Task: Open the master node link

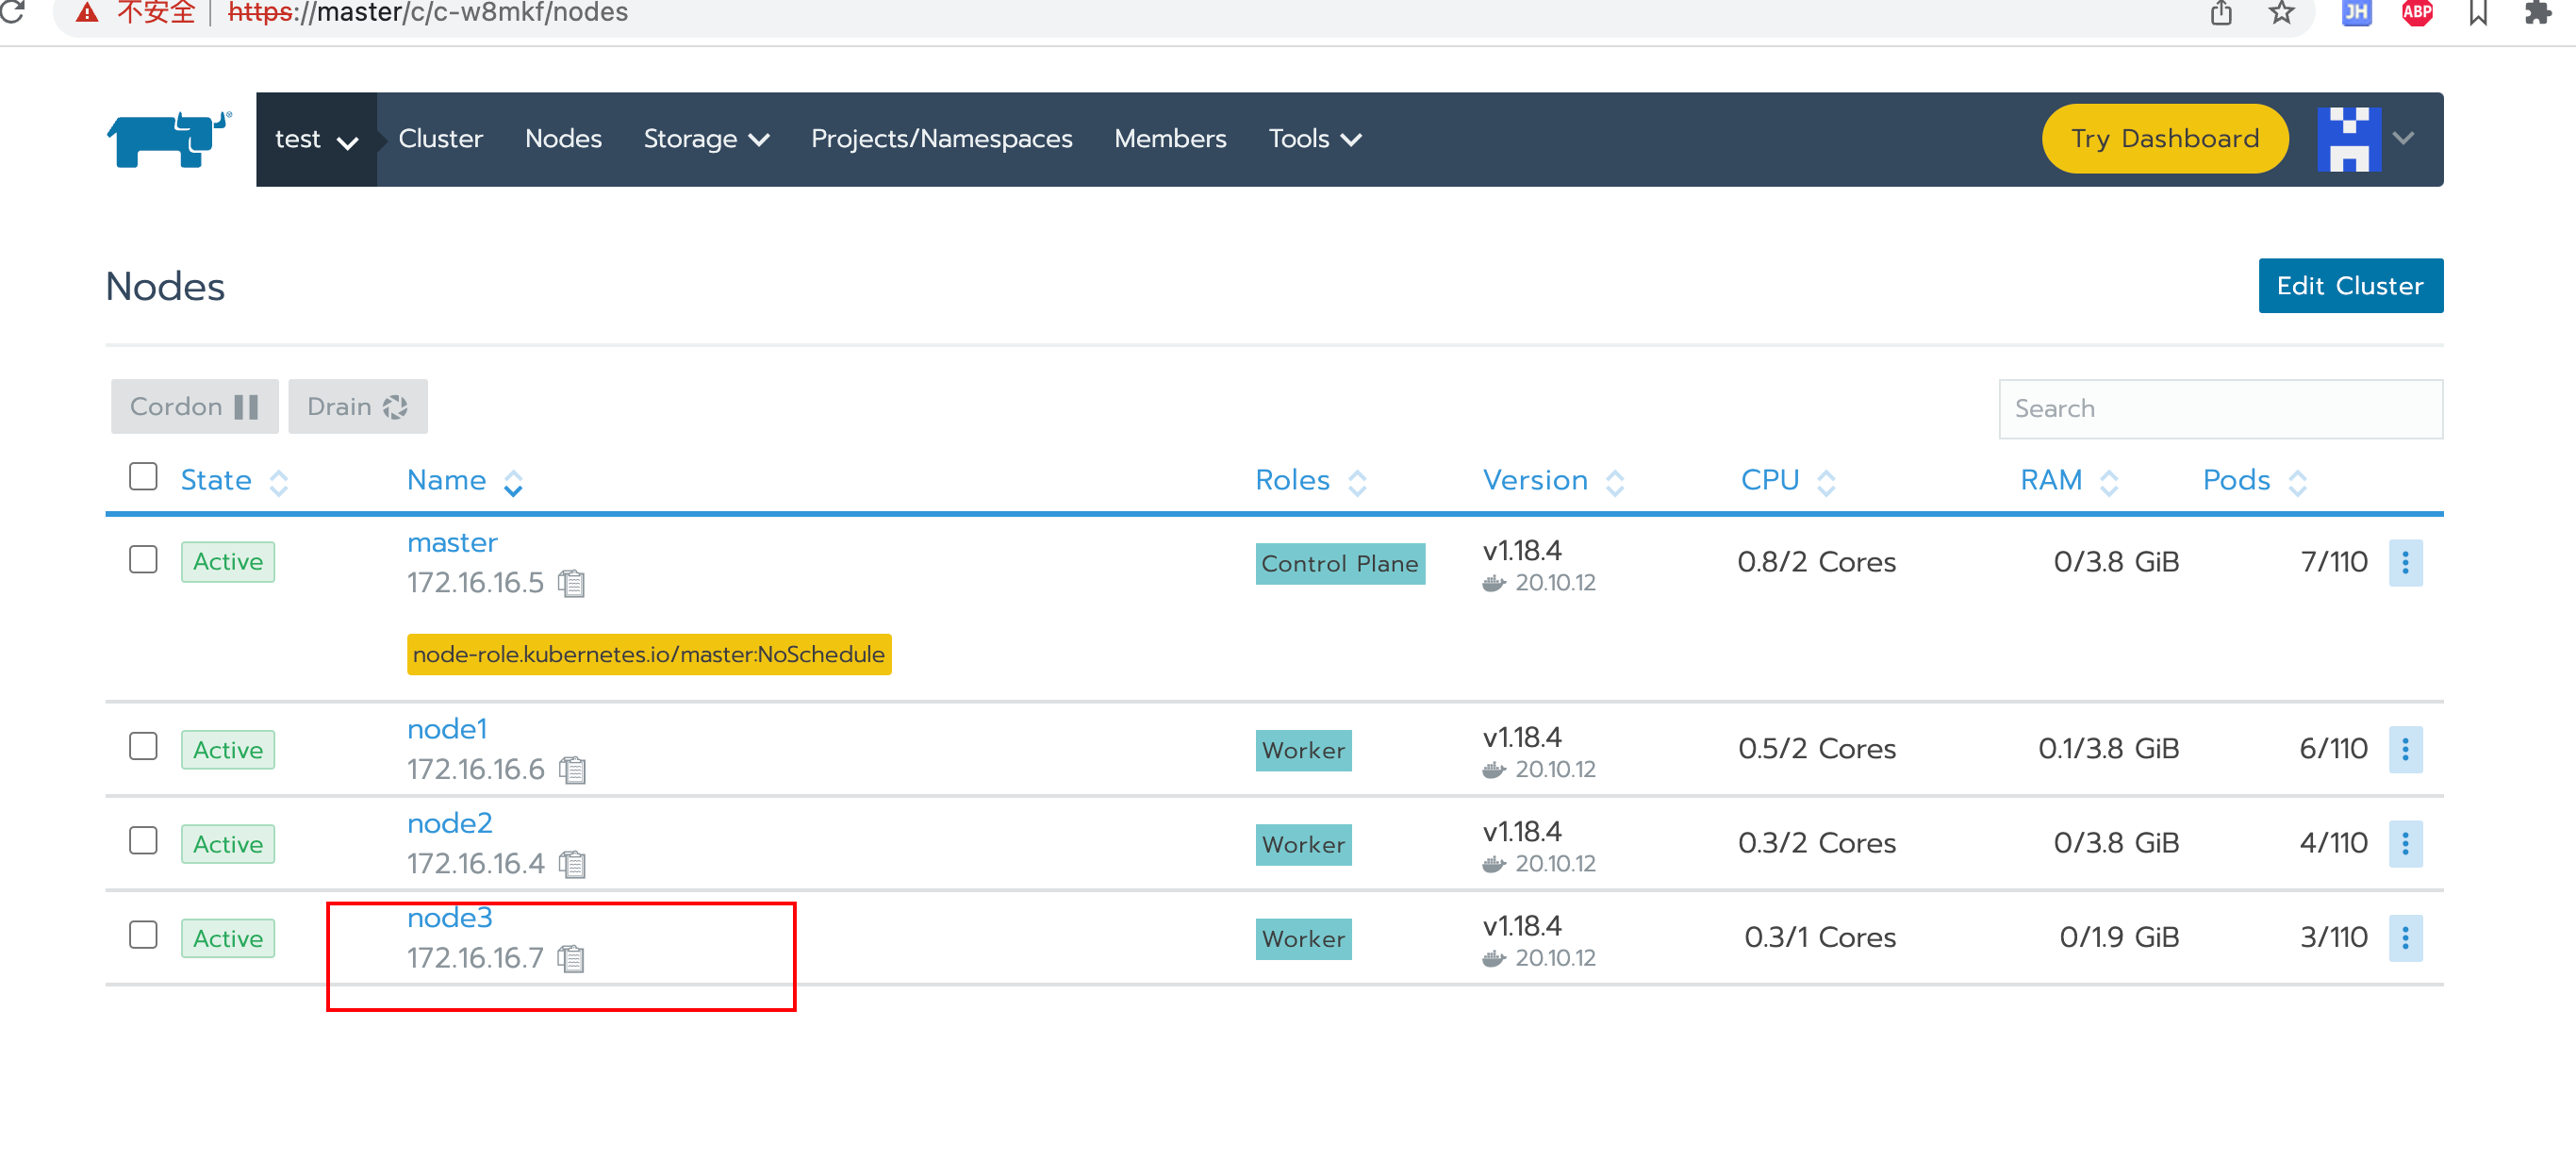Action: click(x=452, y=542)
